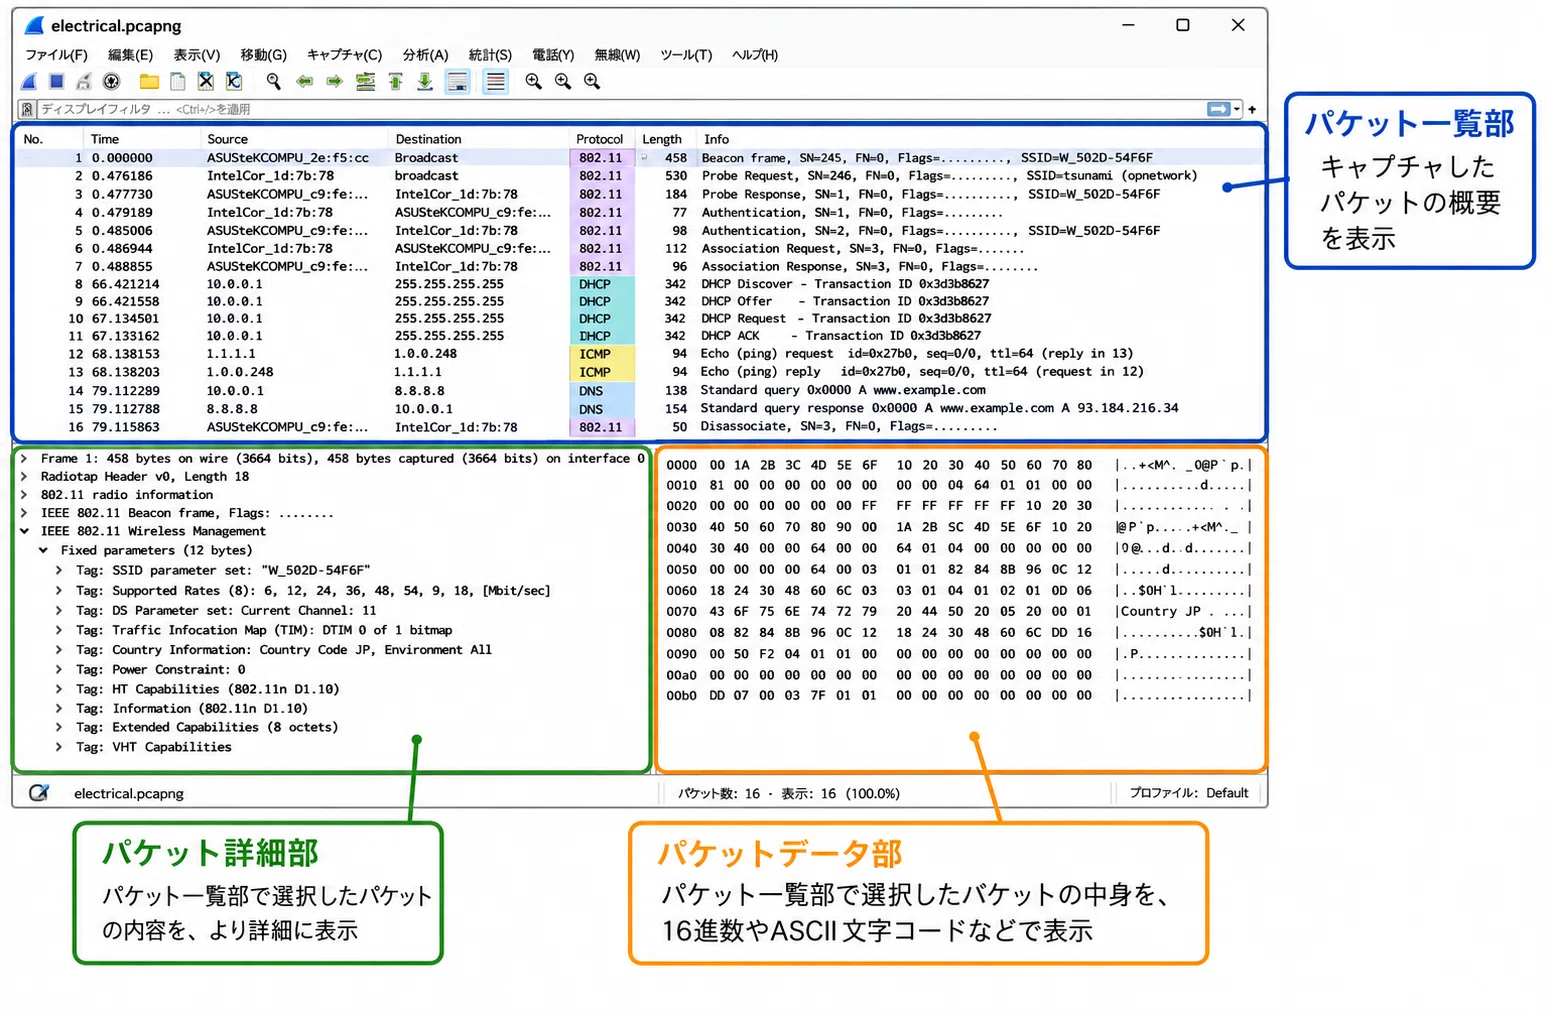Expand the Frame 1 tree node
Image resolution: width=1548 pixels, height=1016 pixels.
tap(24, 459)
